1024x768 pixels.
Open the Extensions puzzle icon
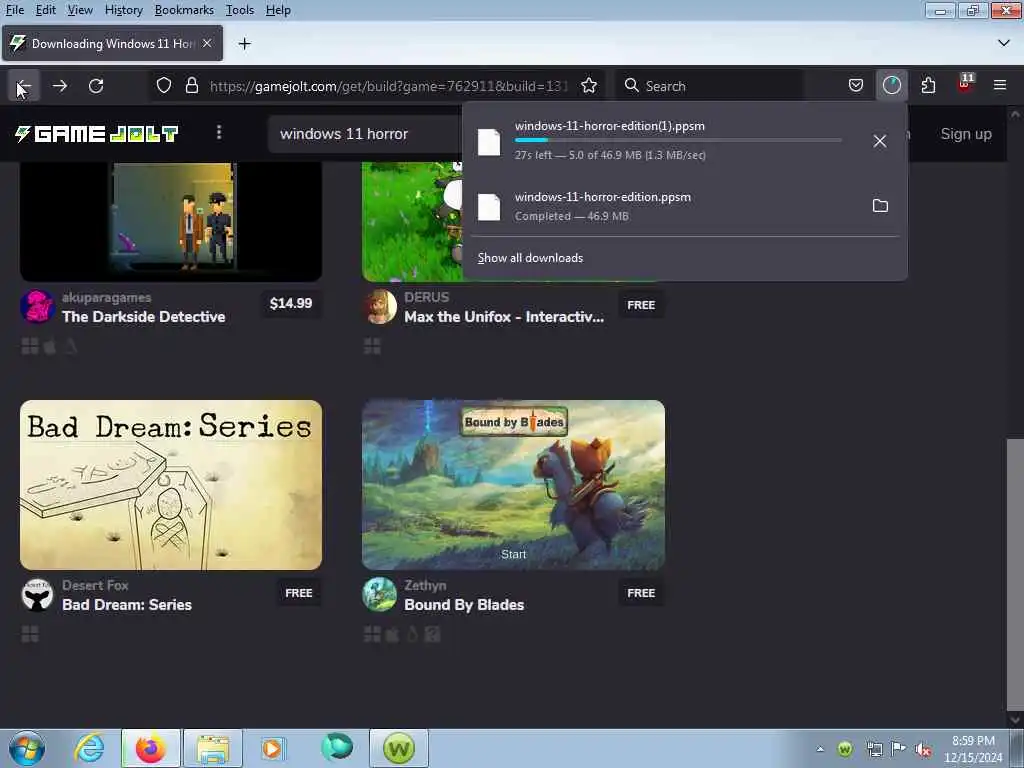(x=928, y=86)
